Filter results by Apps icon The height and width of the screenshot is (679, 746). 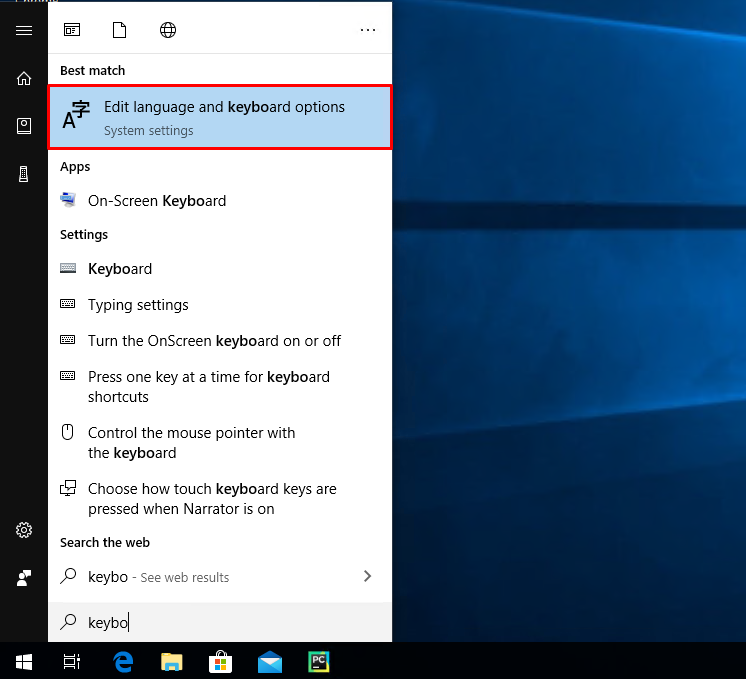(72, 30)
